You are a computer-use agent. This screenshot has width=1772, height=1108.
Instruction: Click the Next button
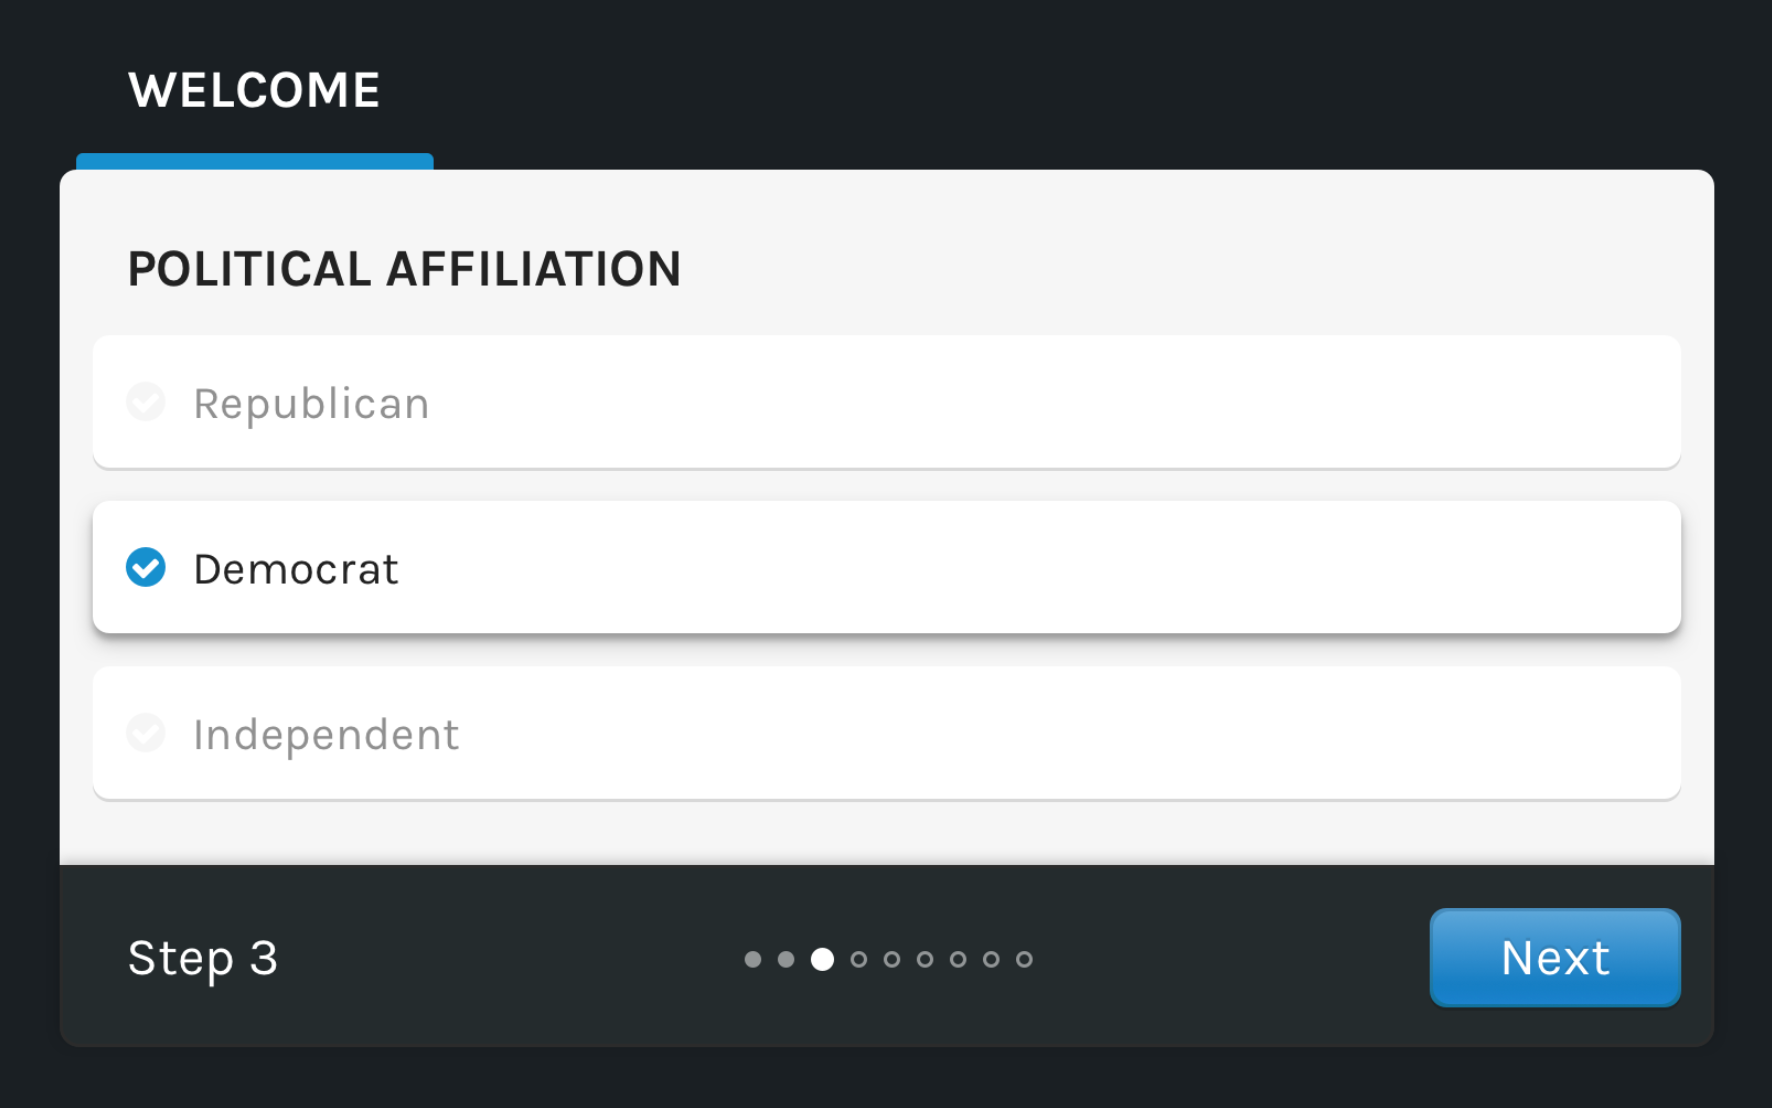click(x=1554, y=957)
